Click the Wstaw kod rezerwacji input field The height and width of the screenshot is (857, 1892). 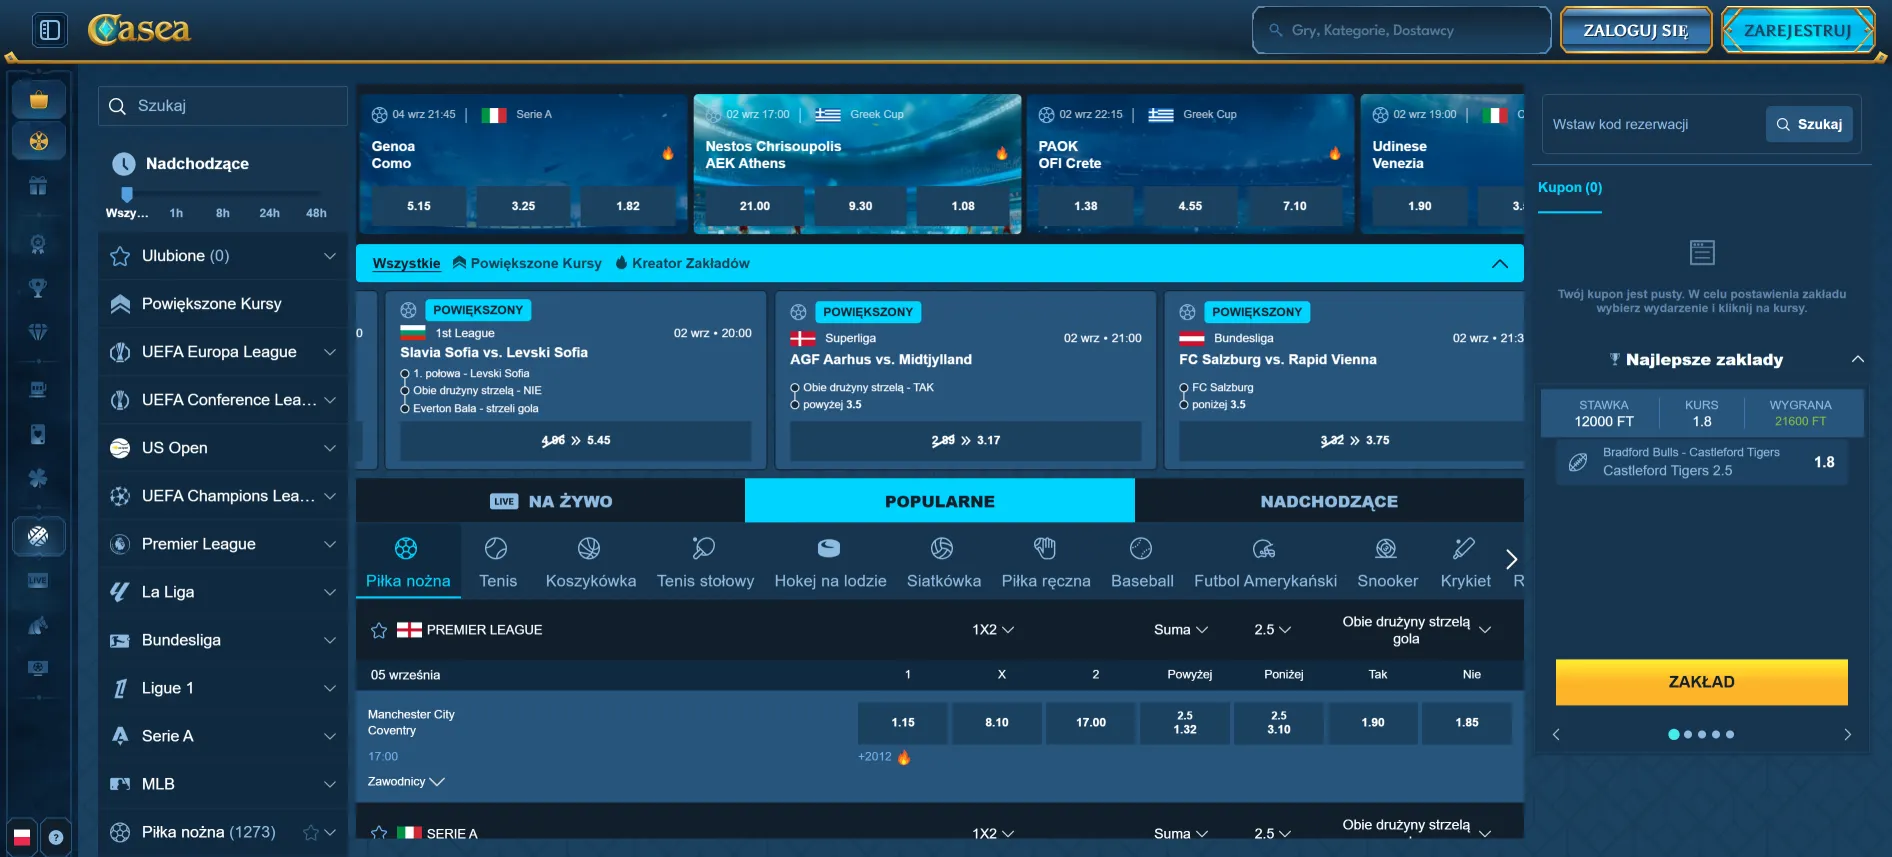[x=1655, y=124]
